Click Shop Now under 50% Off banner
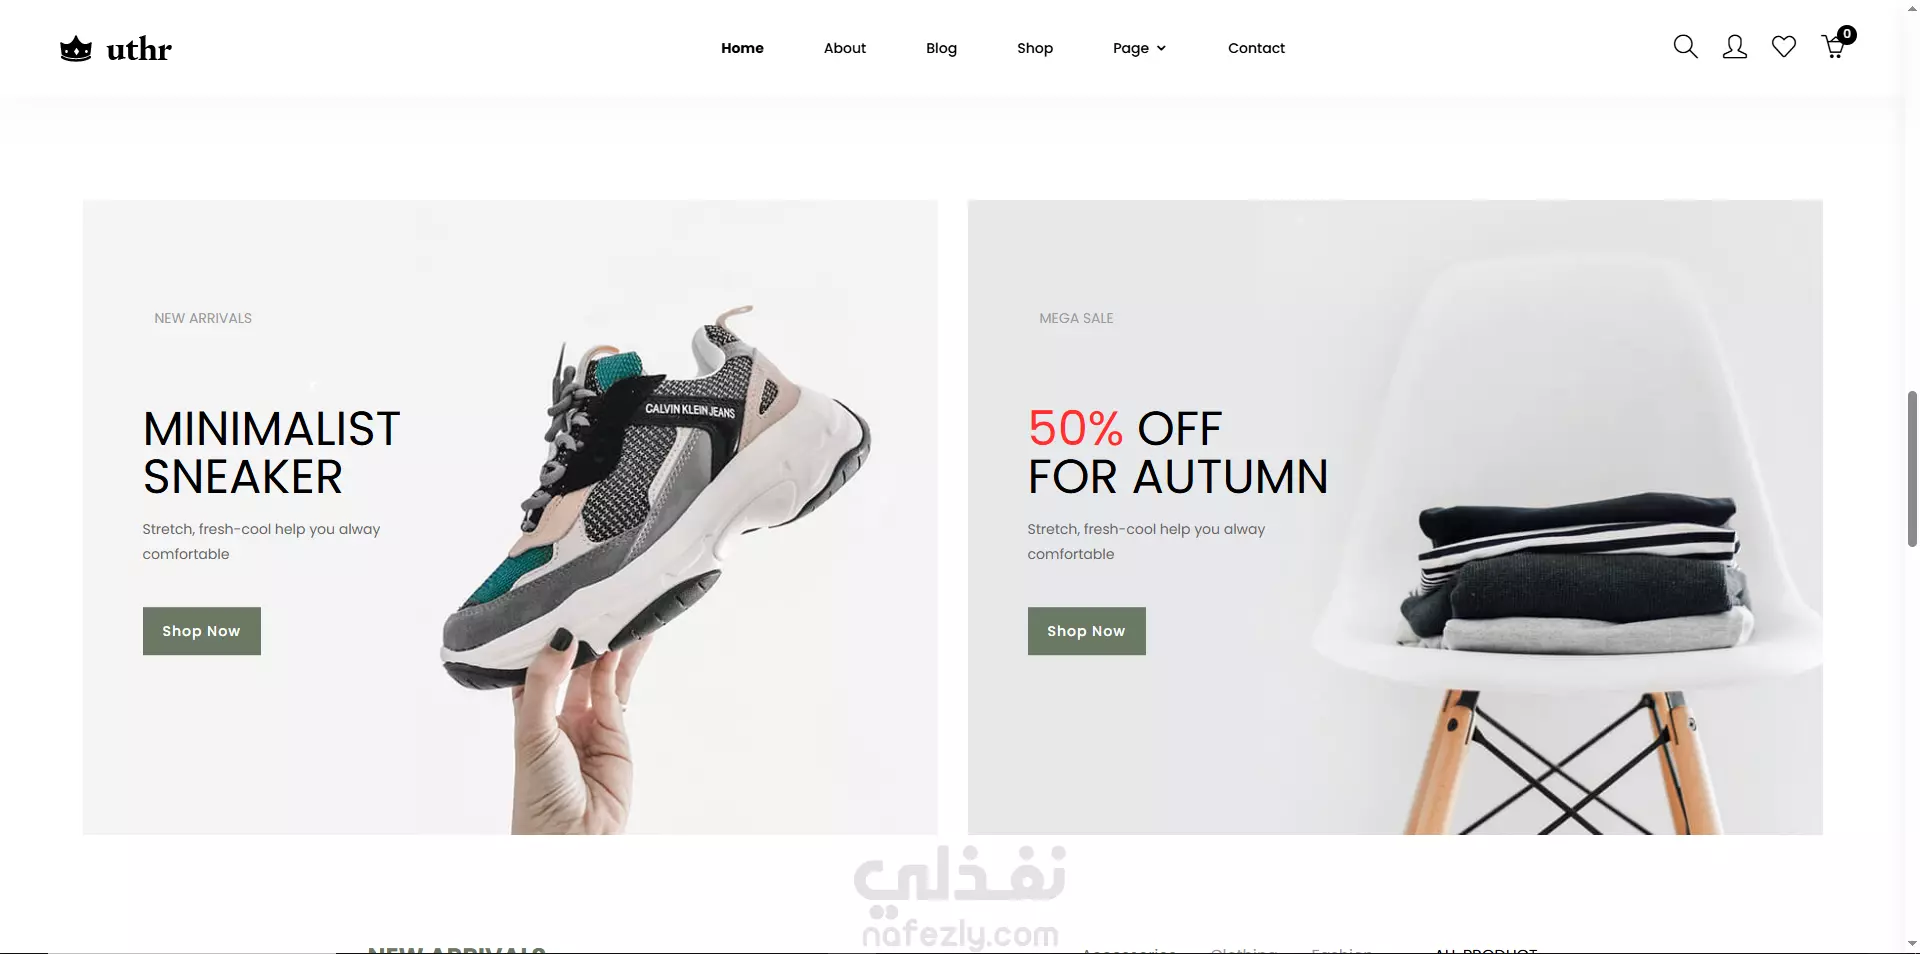Viewport: 1920px width, 954px height. pos(1087,631)
